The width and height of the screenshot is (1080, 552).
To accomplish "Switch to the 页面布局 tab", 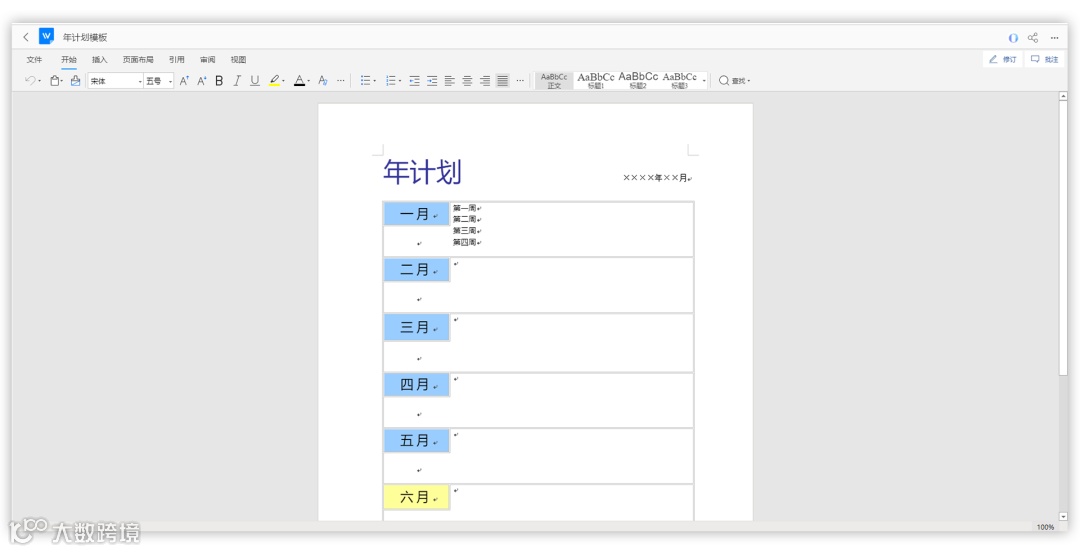I will coord(138,60).
